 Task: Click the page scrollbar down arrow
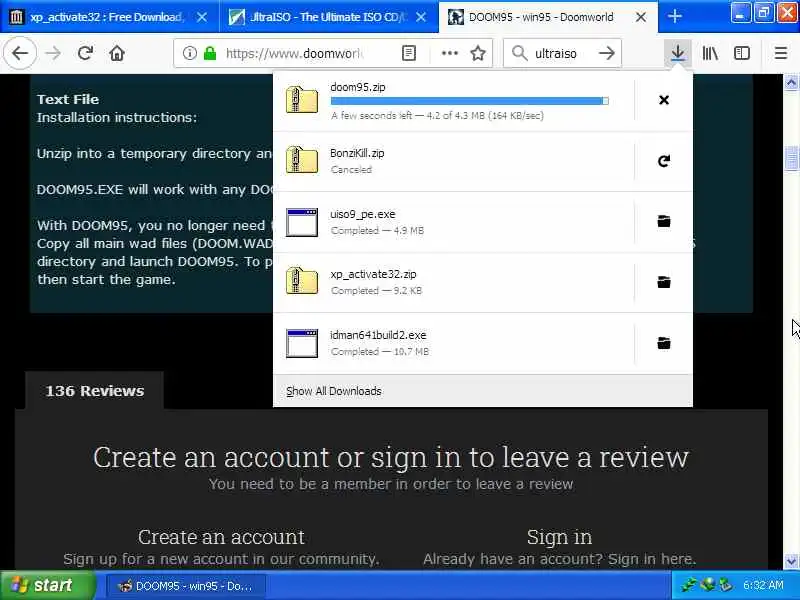791,561
